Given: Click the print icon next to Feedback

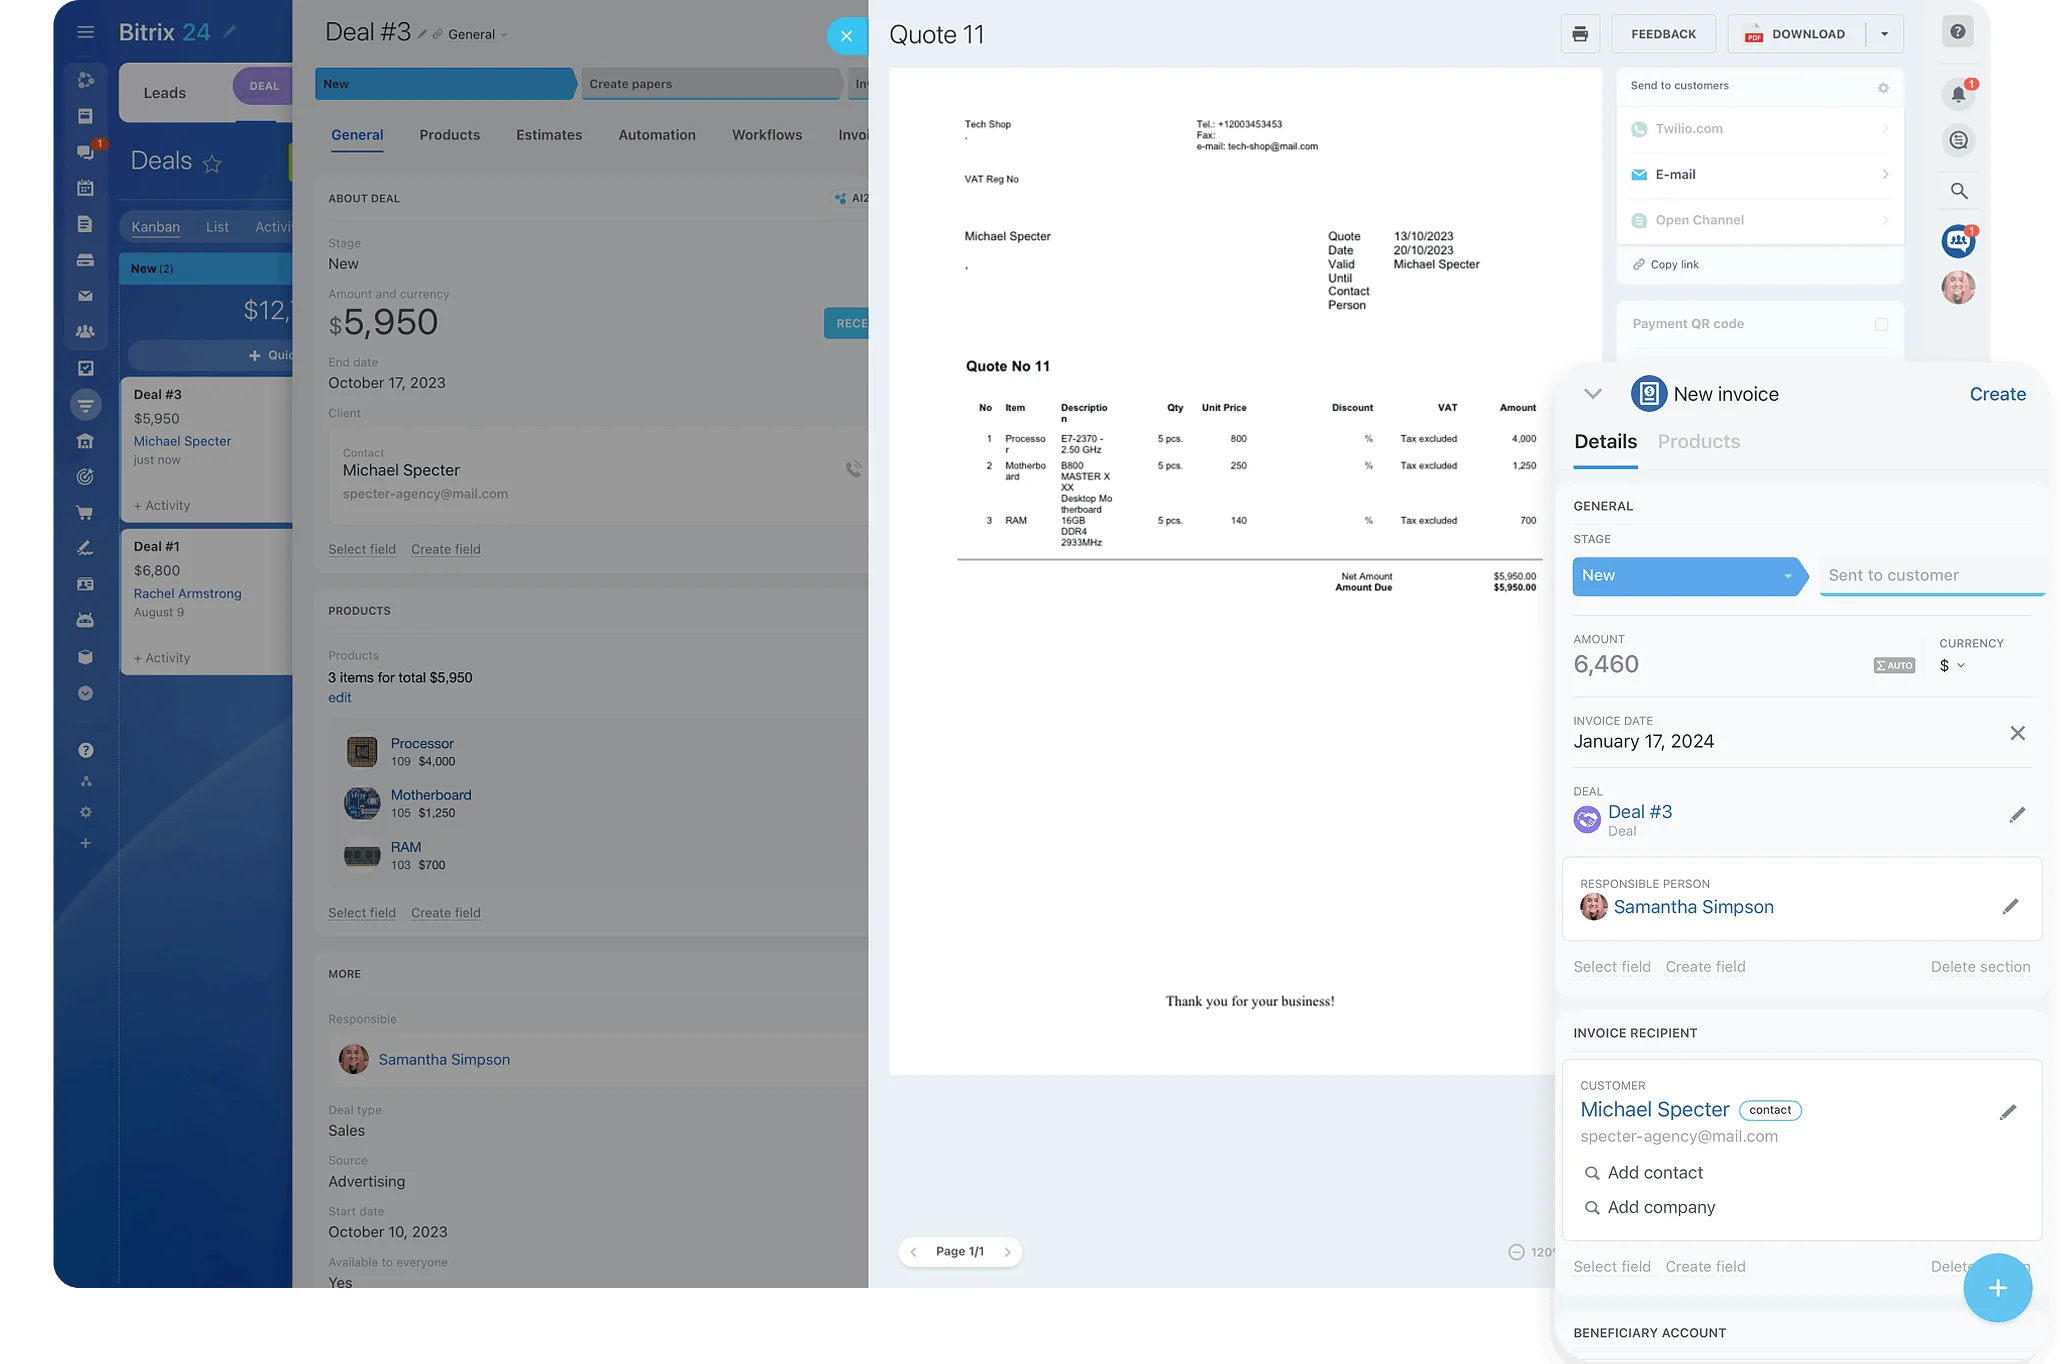Looking at the screenshot, I should (1580, 34).
